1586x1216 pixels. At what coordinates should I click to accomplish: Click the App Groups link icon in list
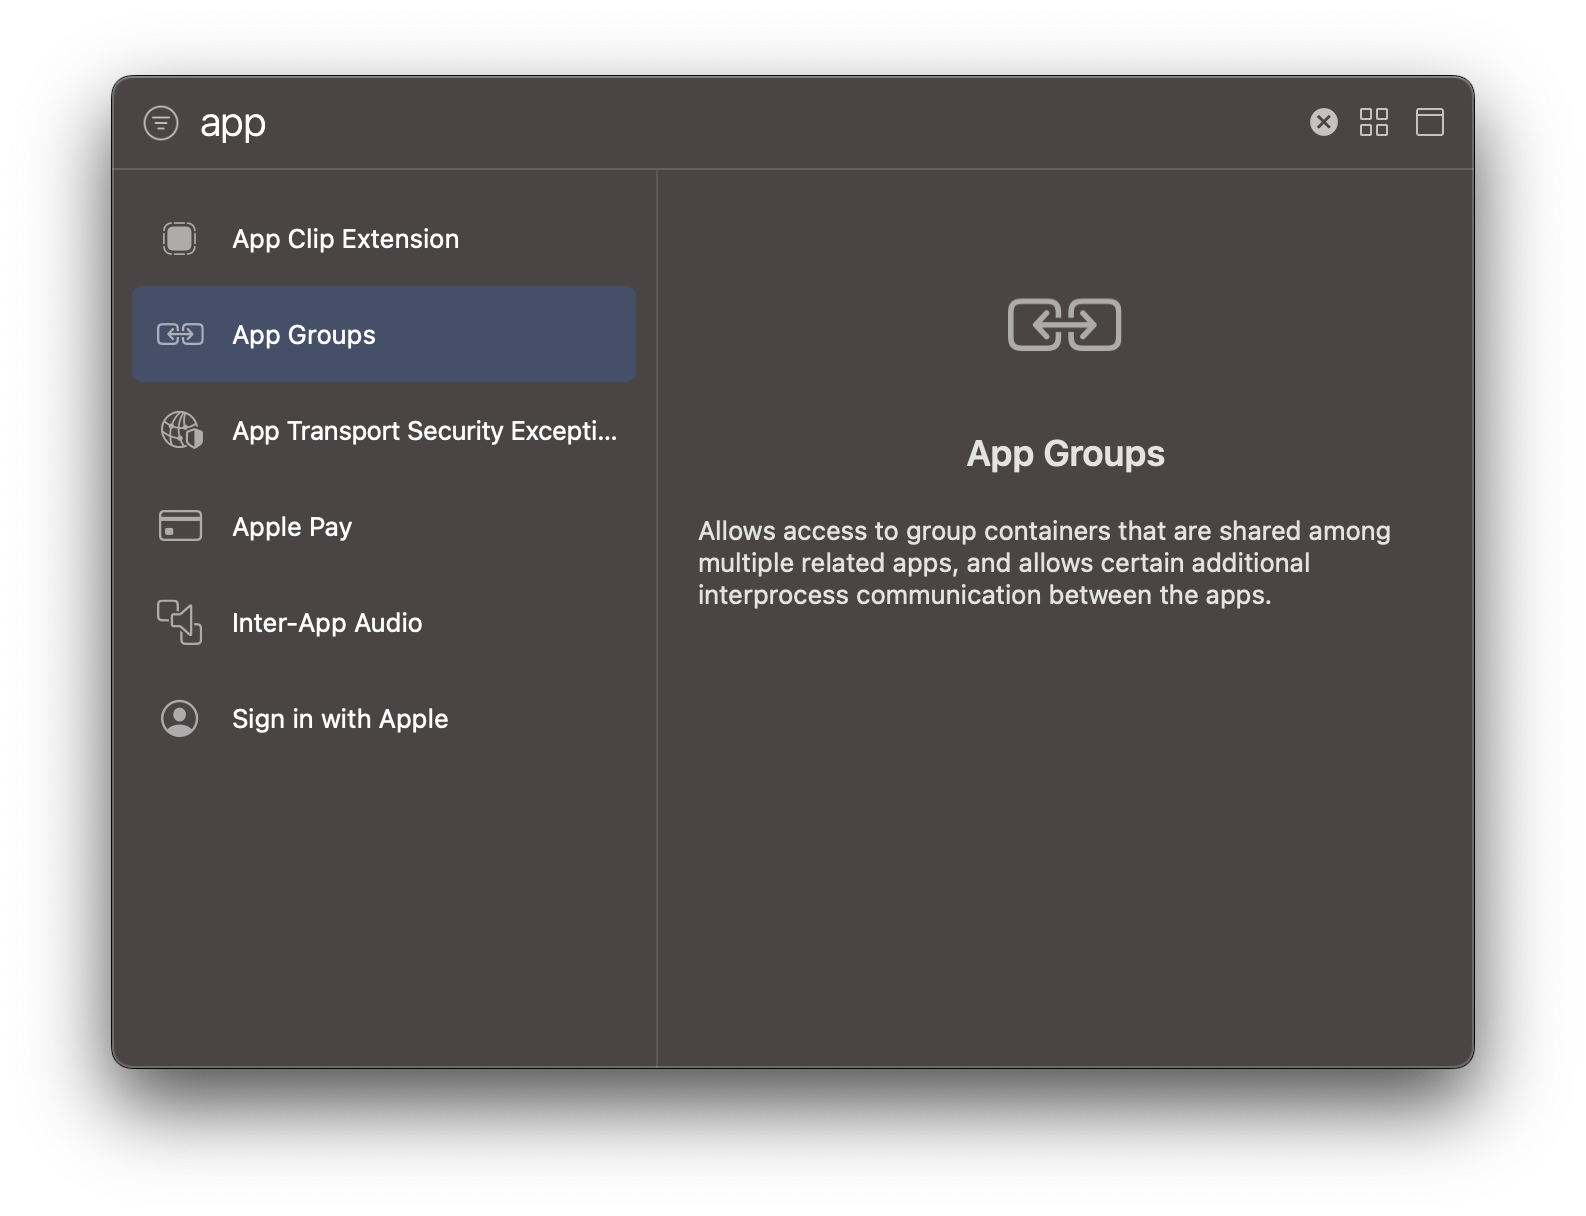tap(180, 335)
